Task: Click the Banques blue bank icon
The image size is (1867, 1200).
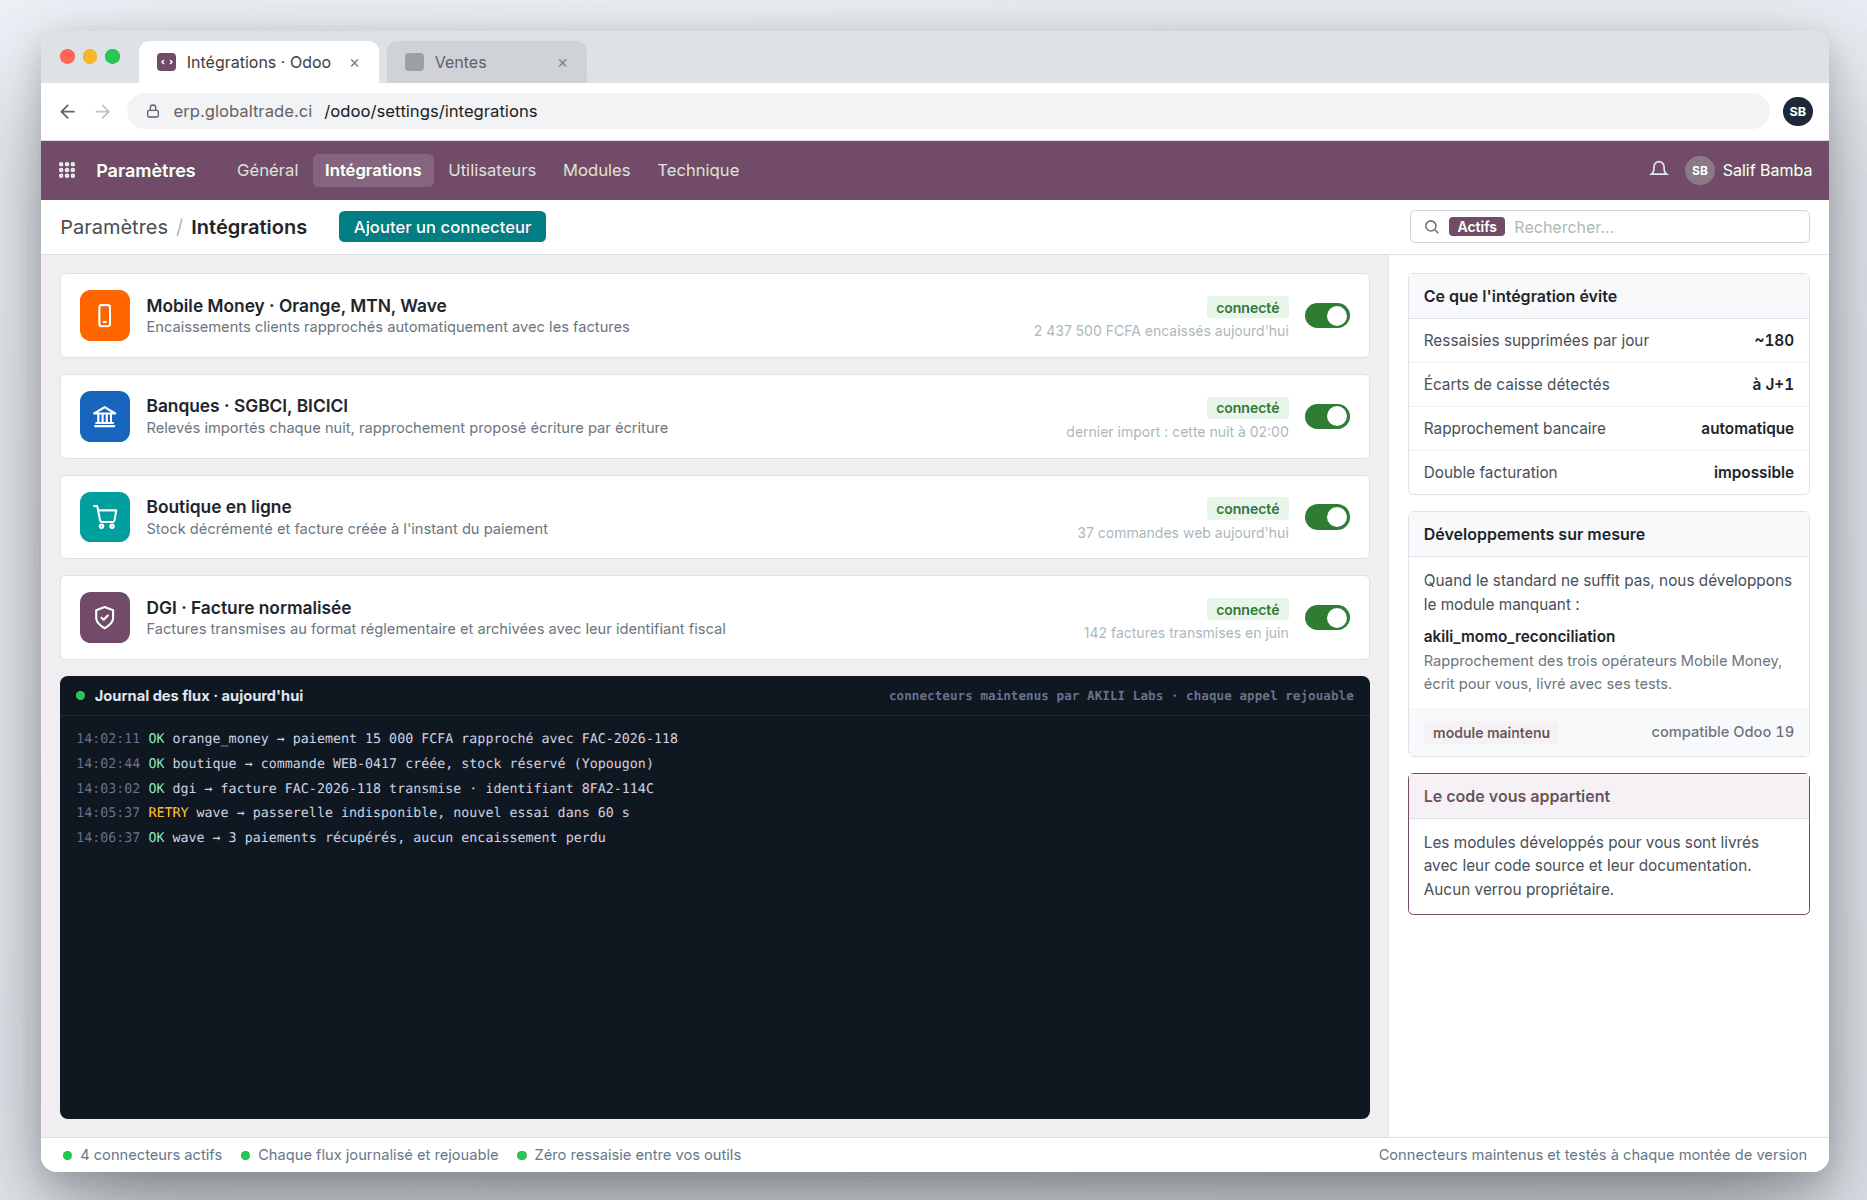Action: coord(105,416)
